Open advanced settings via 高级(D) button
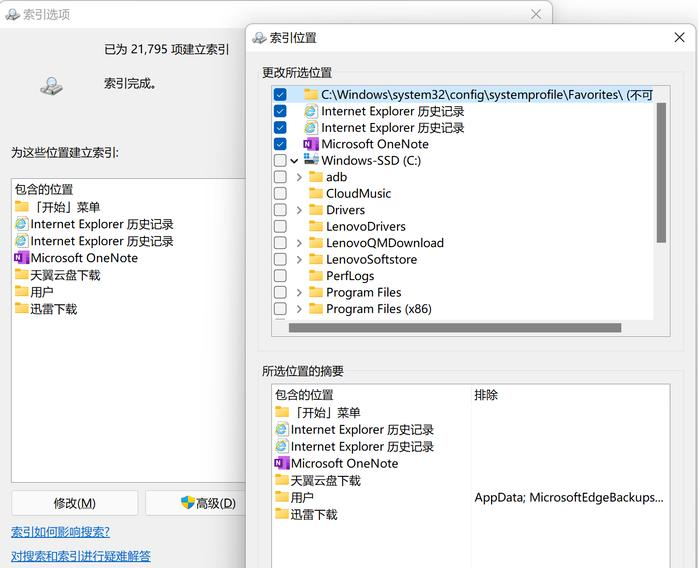698x568 pixels. (x=196, y=503)
